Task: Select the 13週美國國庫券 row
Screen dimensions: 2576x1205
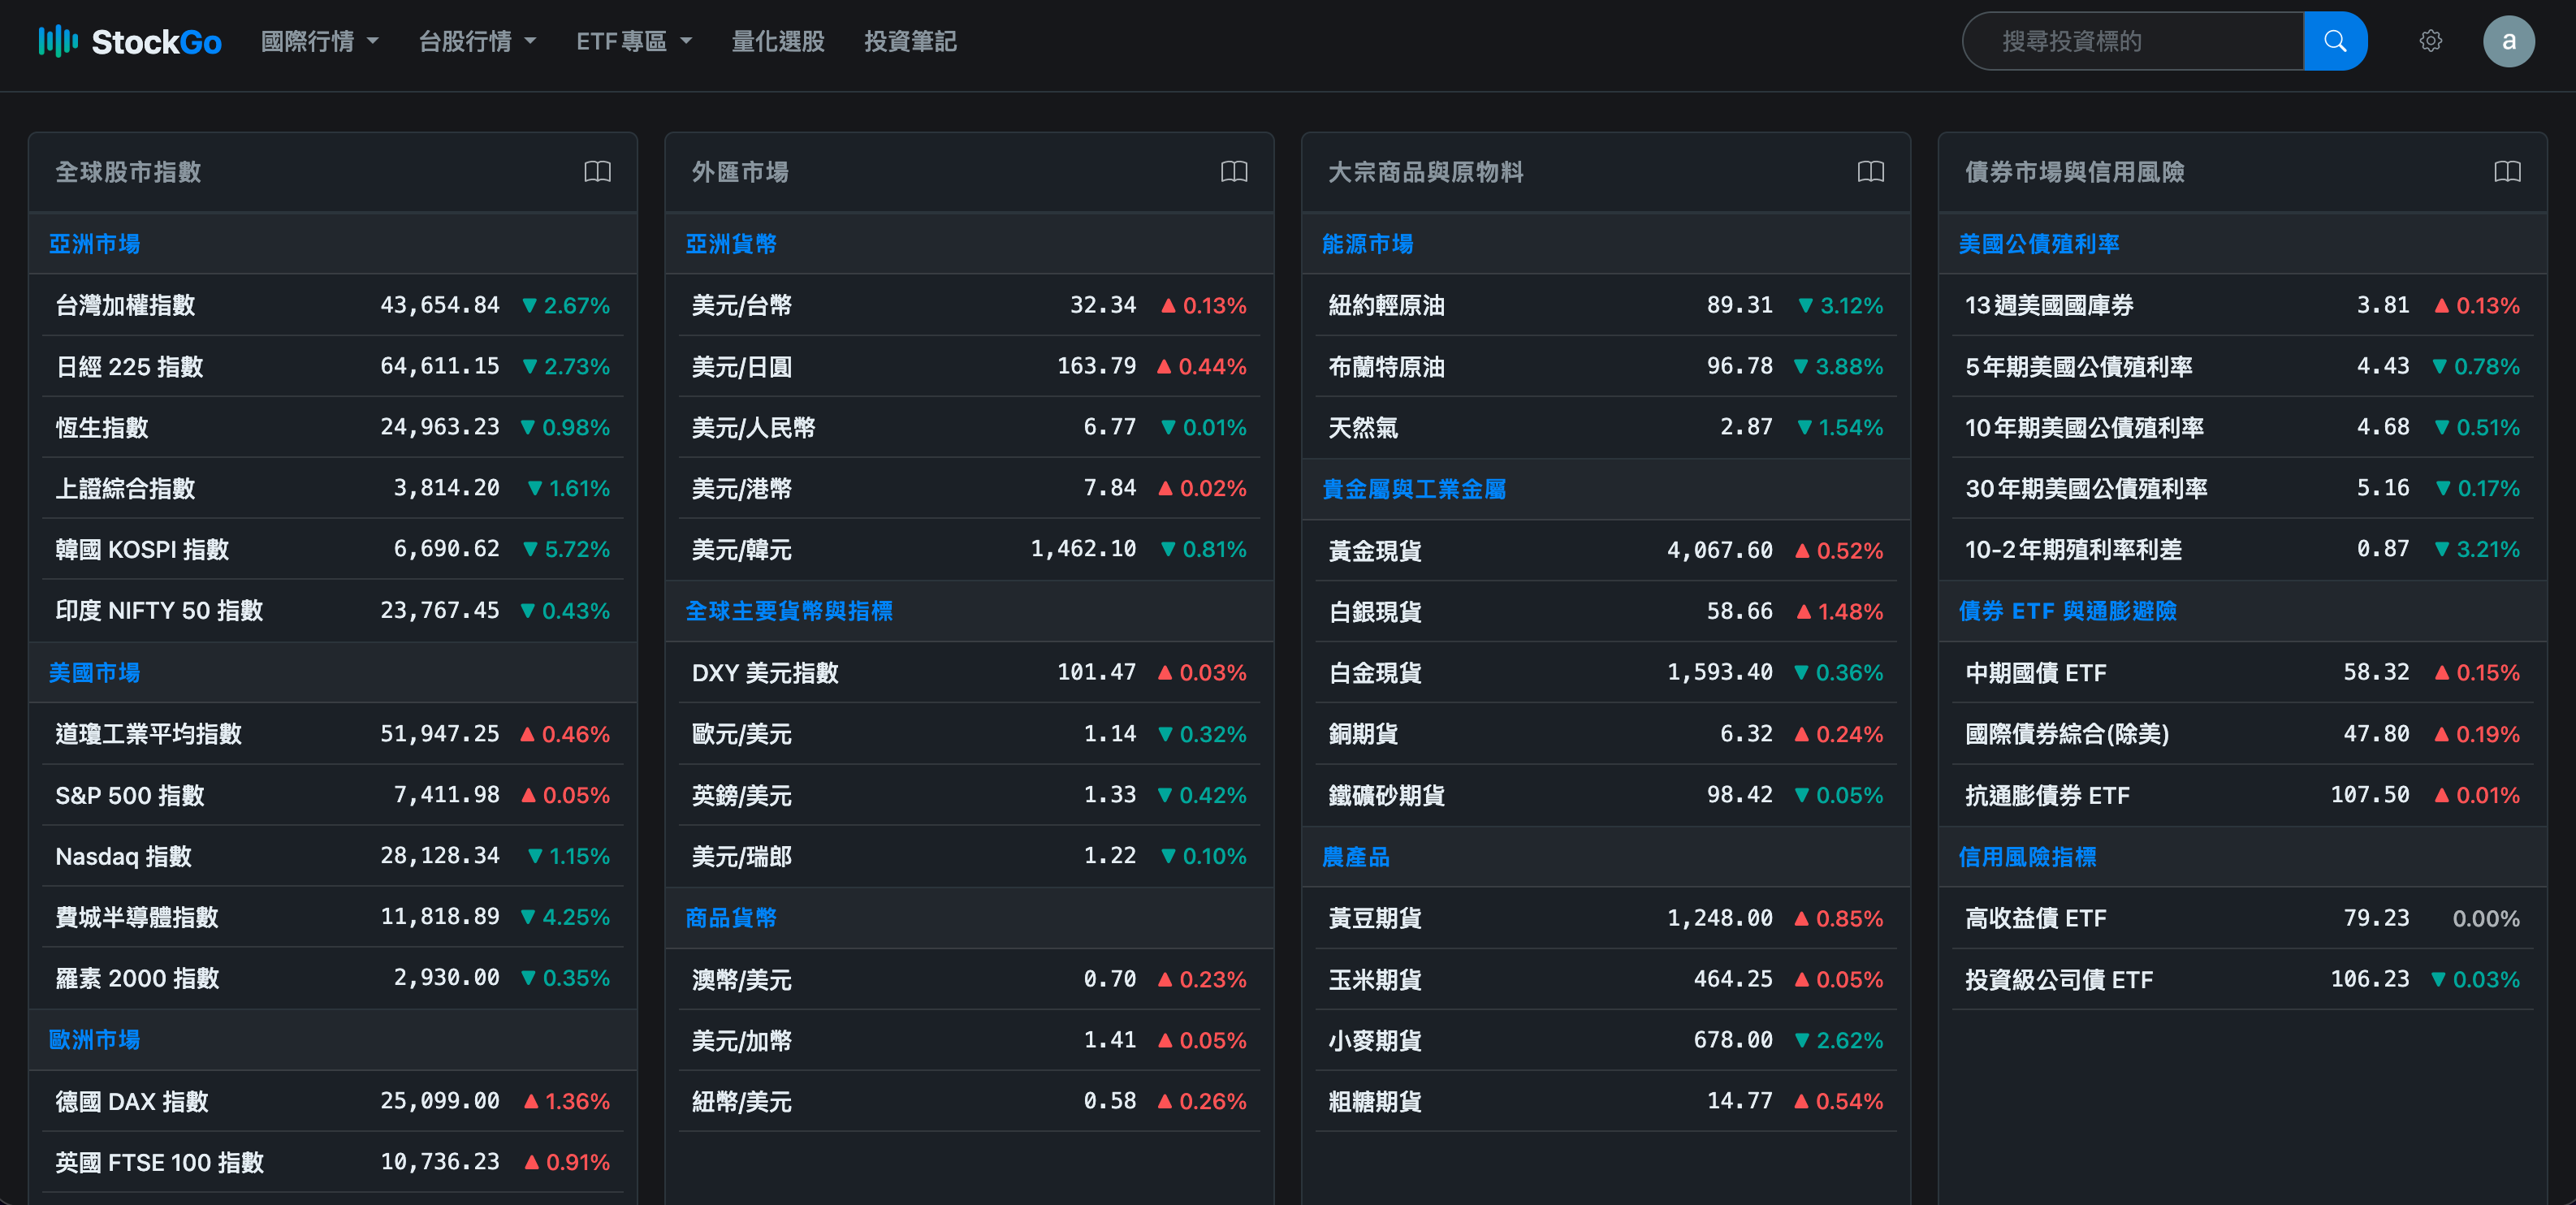Action: pos(2243,305)
